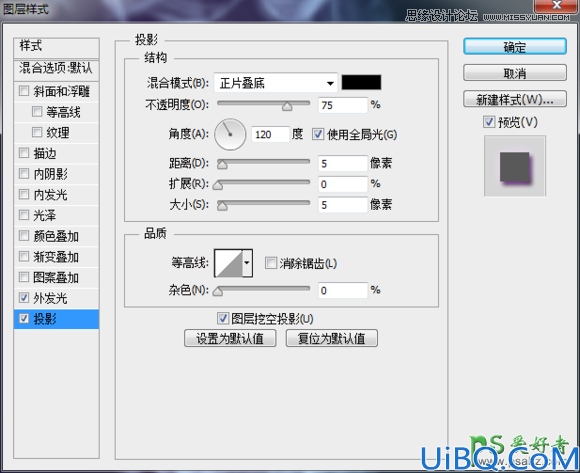
Task: Click the angle dial control
Action: [x=230, y=134]
